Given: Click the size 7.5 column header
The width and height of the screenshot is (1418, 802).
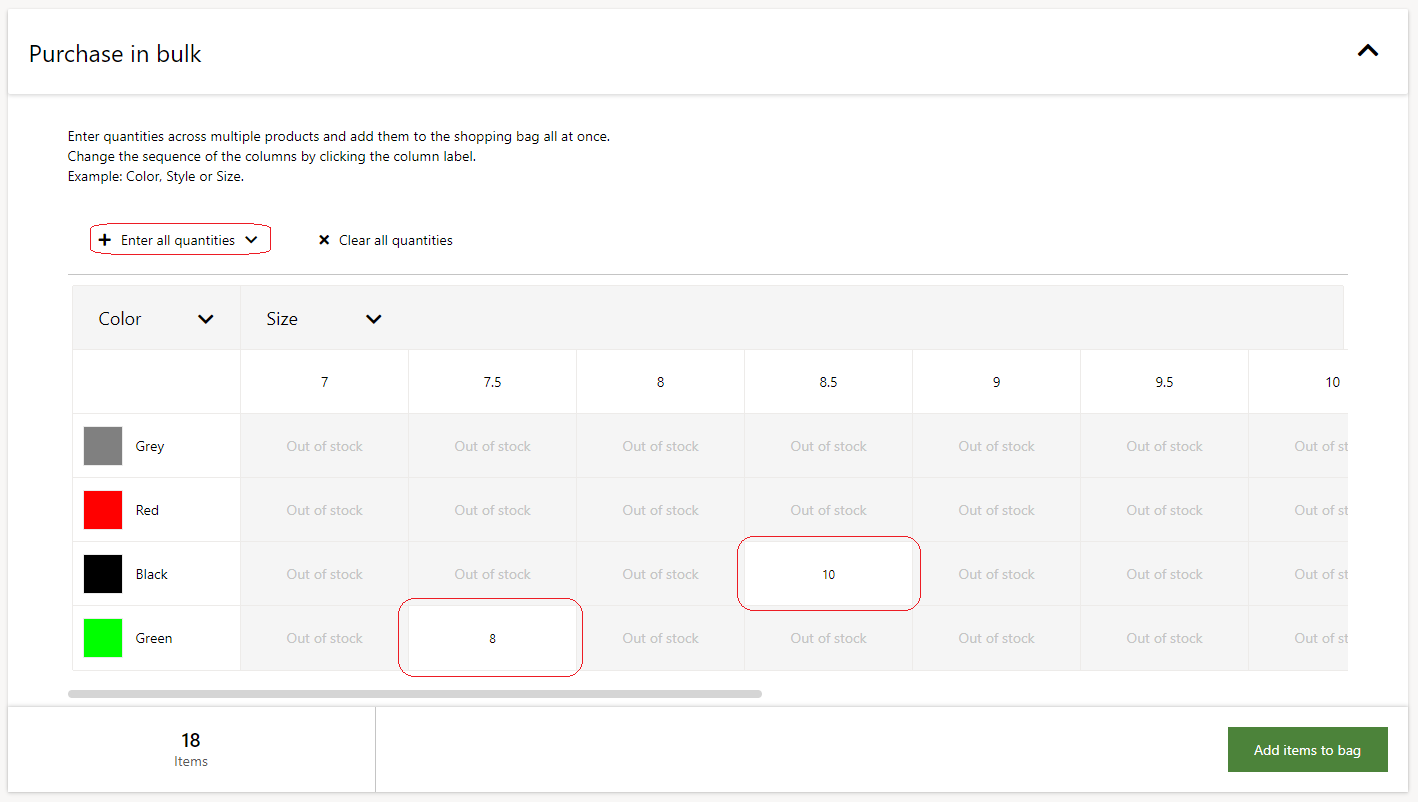Looking at the screenshot, I should pyautogui.click(x=492, y=382).
